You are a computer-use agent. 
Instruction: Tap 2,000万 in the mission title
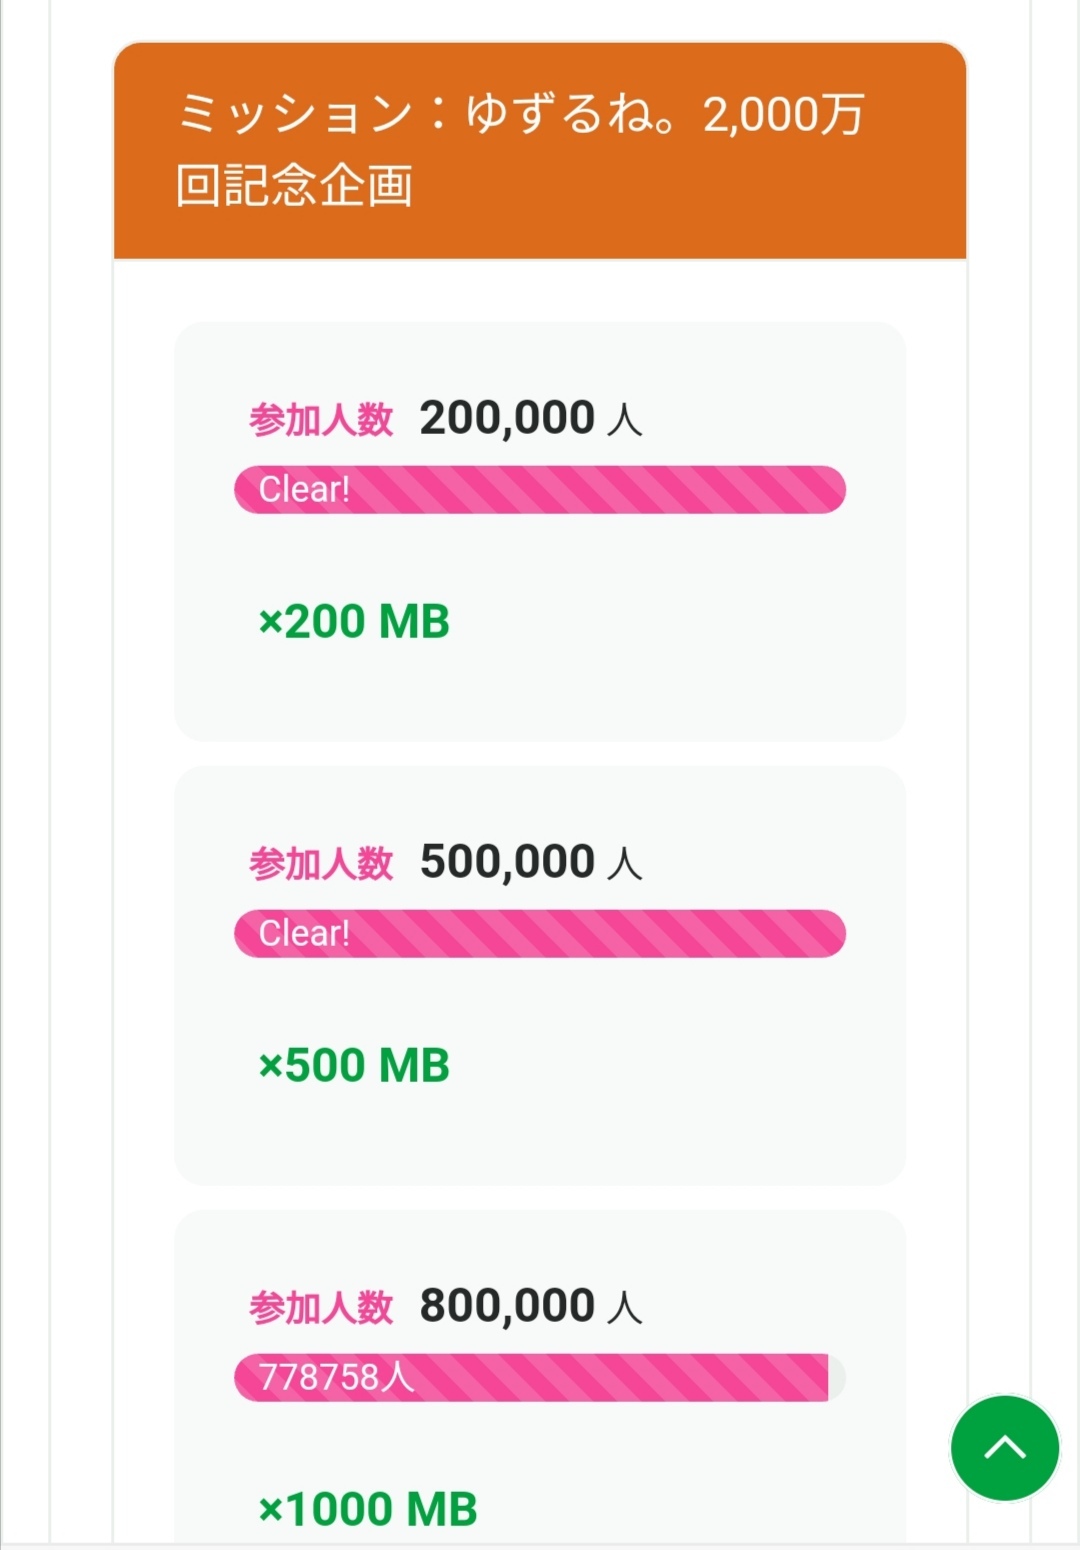coord(783,114)
